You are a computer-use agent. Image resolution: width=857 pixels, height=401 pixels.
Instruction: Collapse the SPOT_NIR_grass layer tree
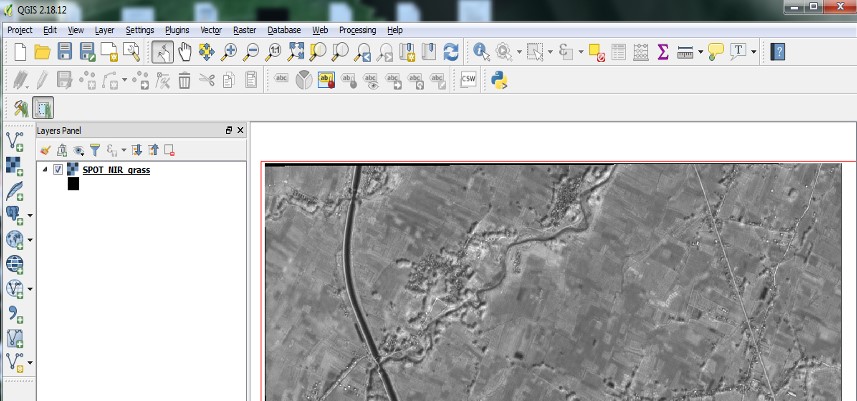click(x=45, y=170)
